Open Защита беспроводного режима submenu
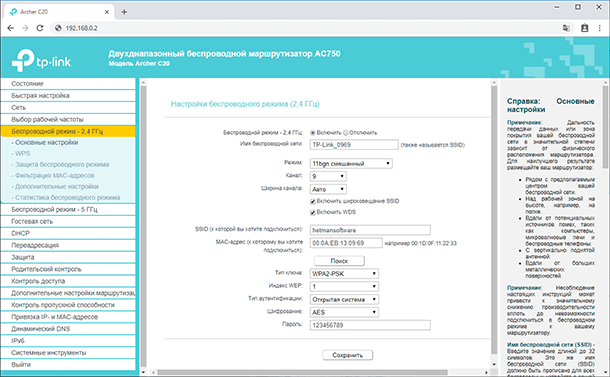The image size is (610, 377). (60, 165)
